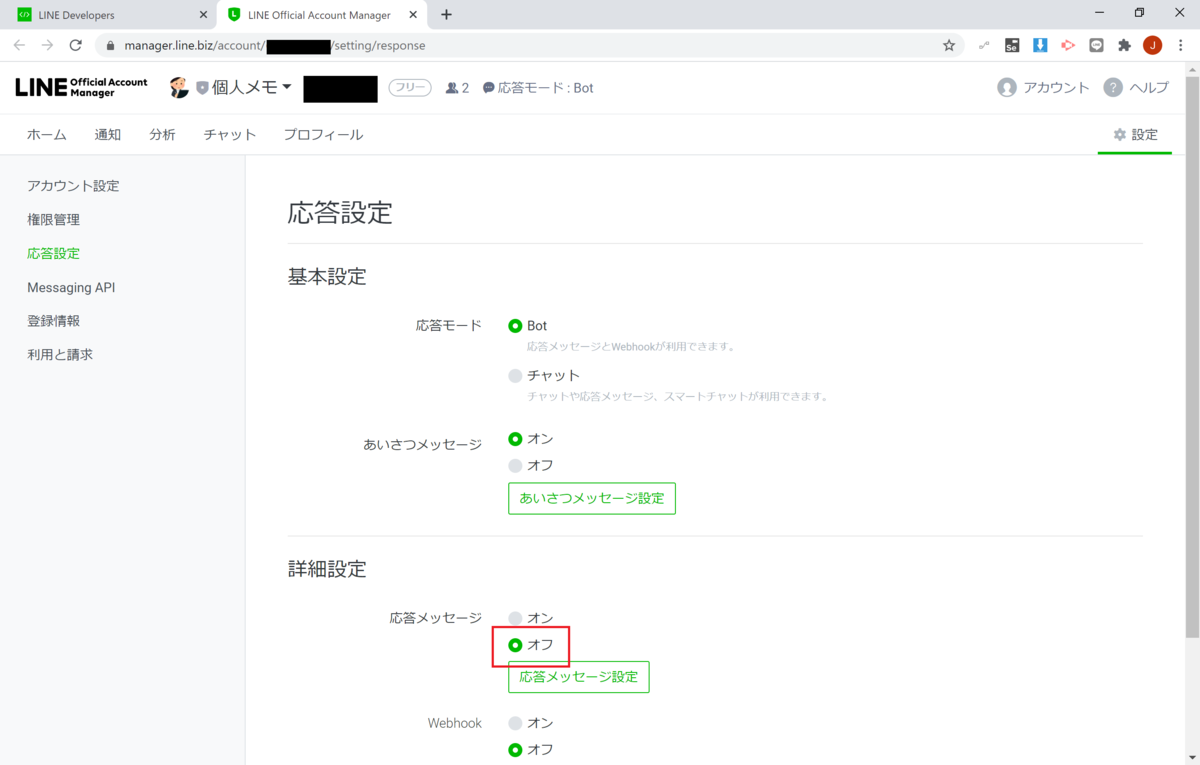1200x765 pixels.
Task: Click the LINE browser extension icon
Action: click(x=1096, y=45)
